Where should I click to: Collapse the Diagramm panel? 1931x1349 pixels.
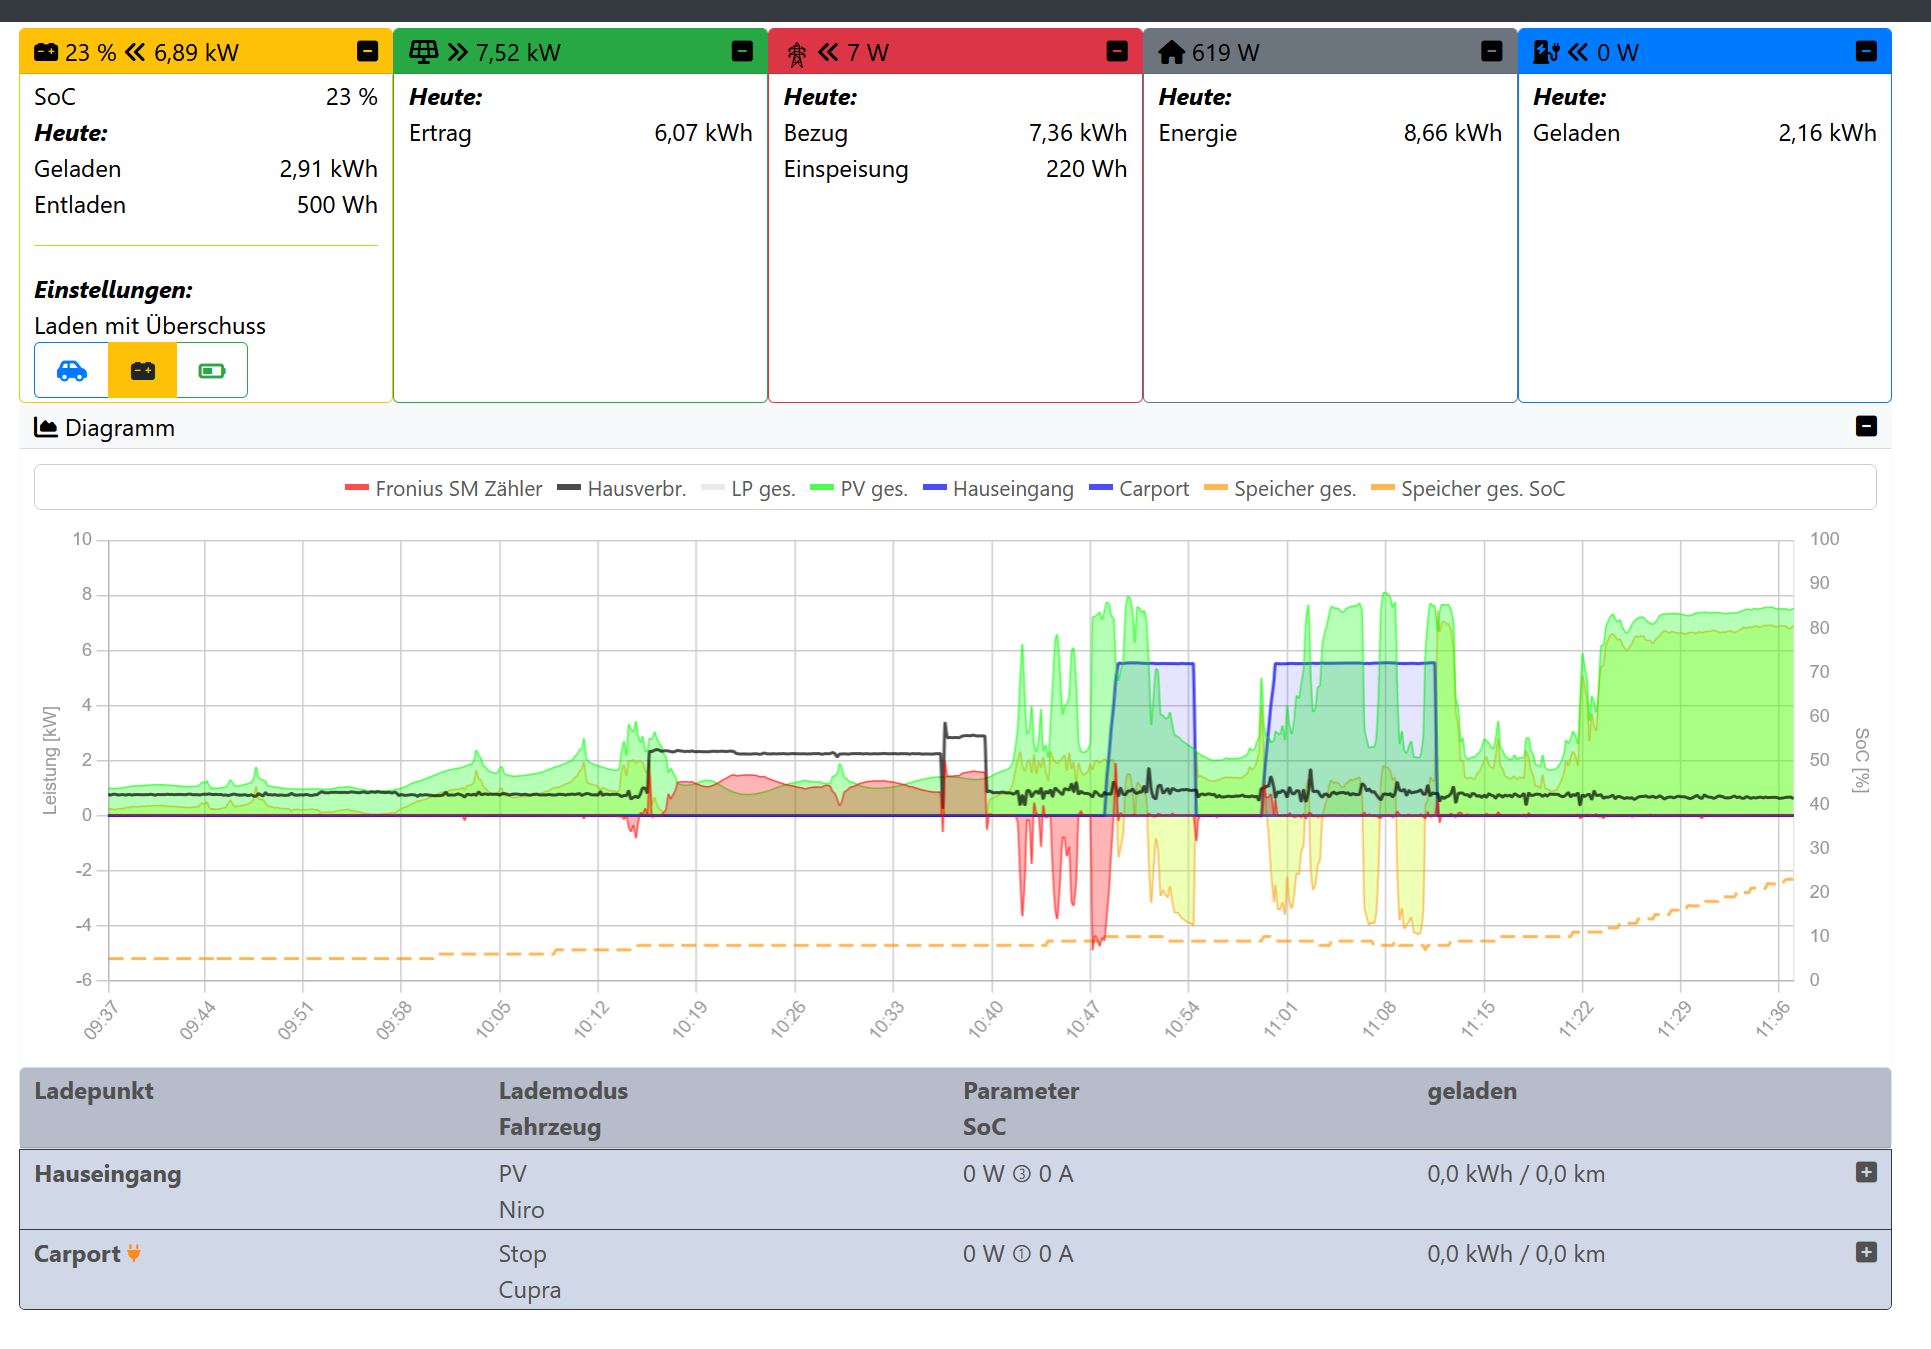pyautogui.click(x=1866, y=426)
